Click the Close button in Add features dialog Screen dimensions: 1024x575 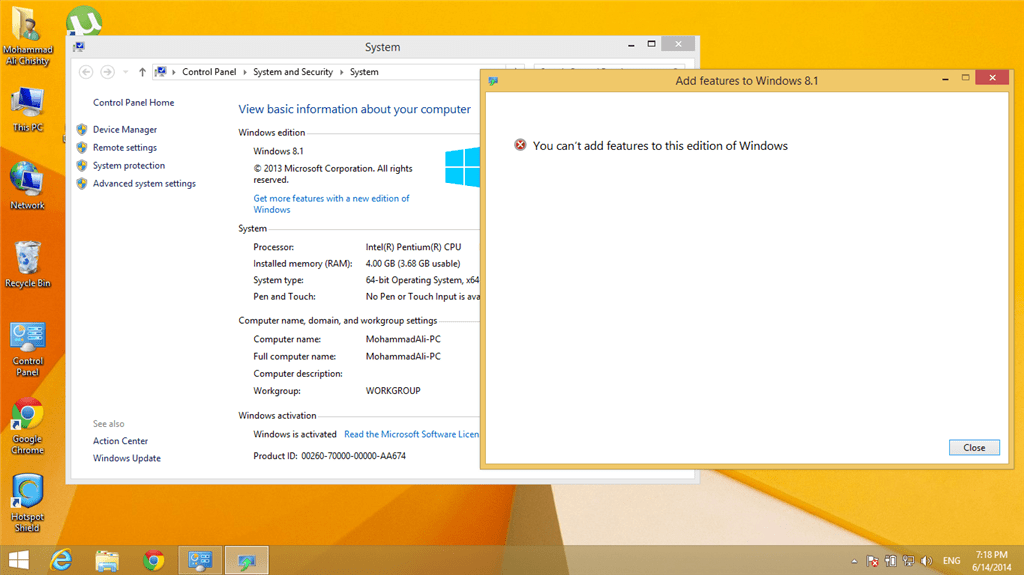(974, 448)
